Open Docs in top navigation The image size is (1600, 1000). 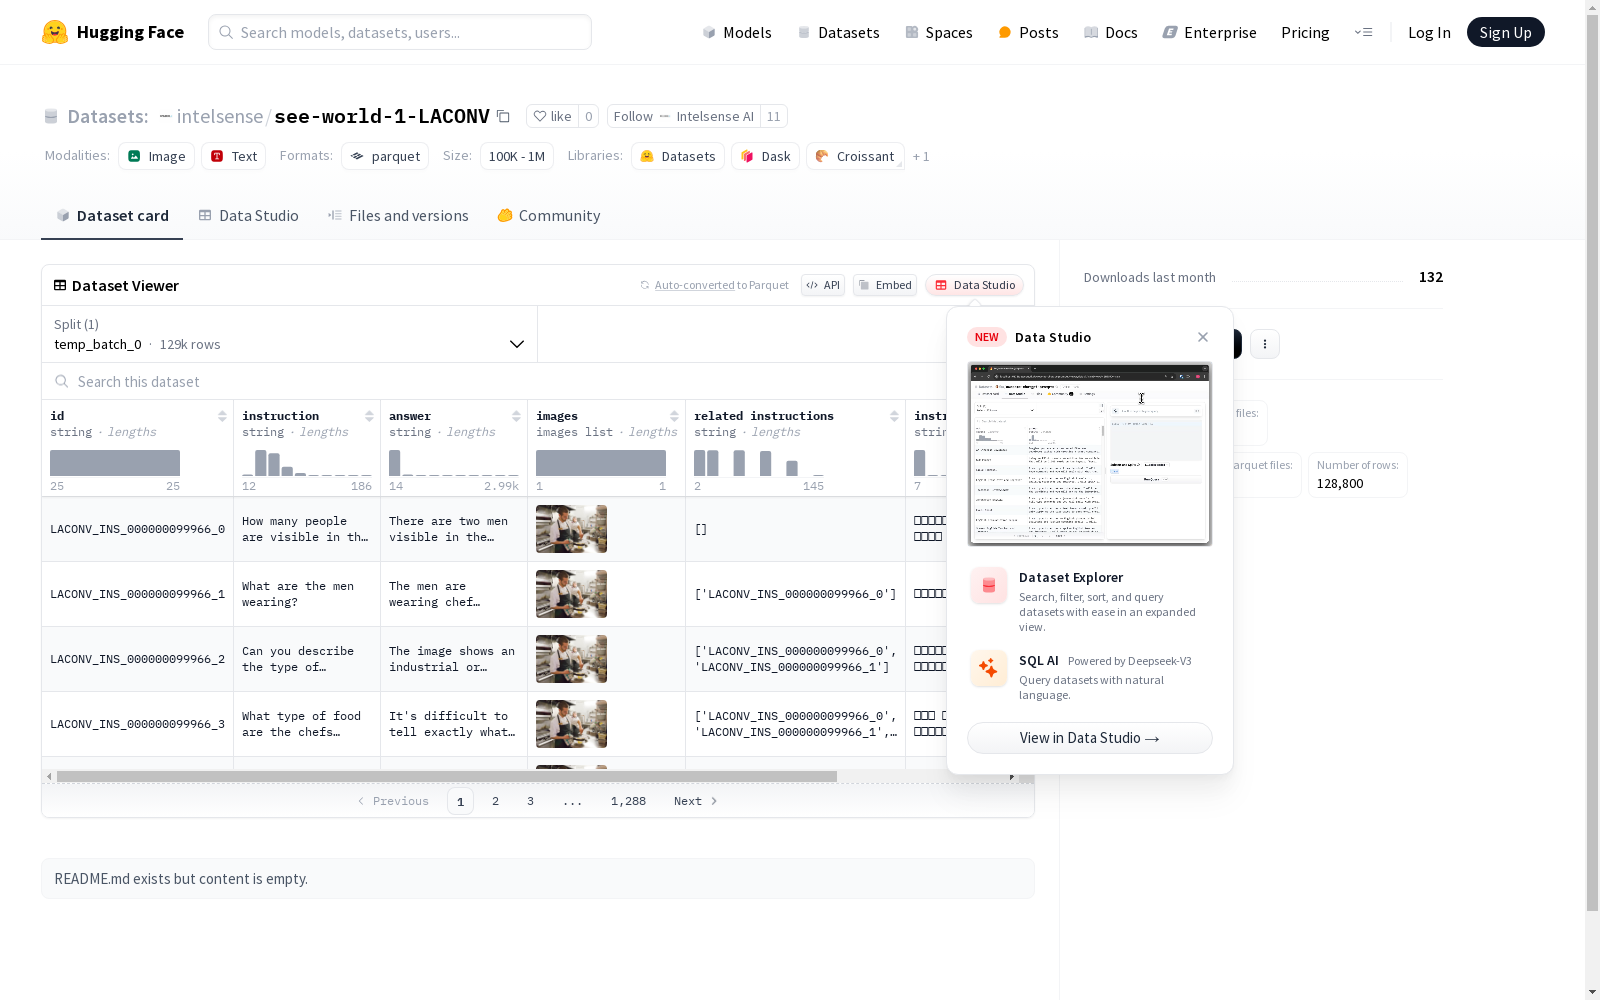click(1111, 33)
